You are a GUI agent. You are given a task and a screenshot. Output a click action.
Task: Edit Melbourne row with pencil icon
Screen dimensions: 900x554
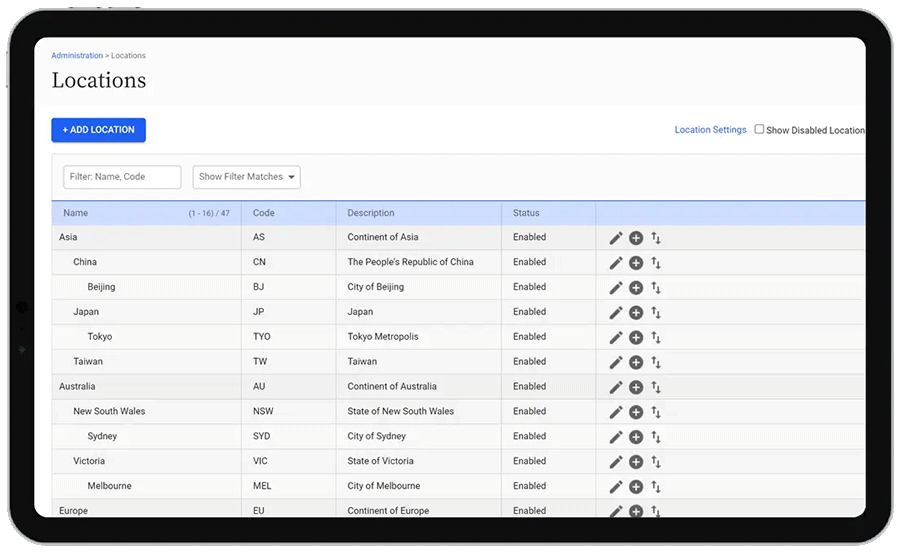pyautogui.click(x=616, y=487)
